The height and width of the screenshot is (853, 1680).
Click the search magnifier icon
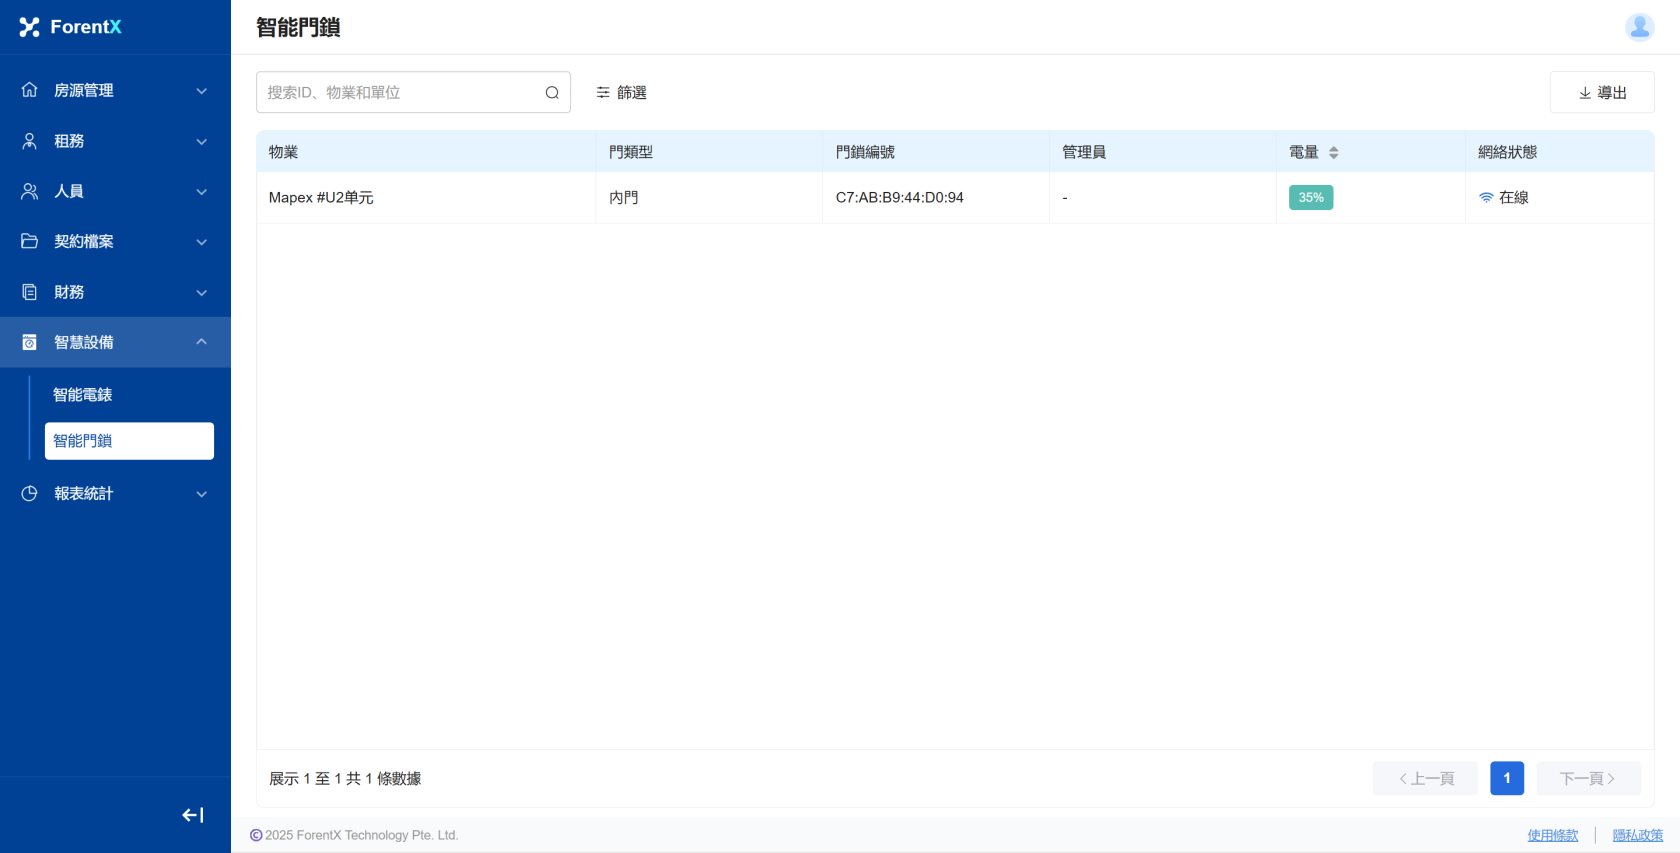552,93
